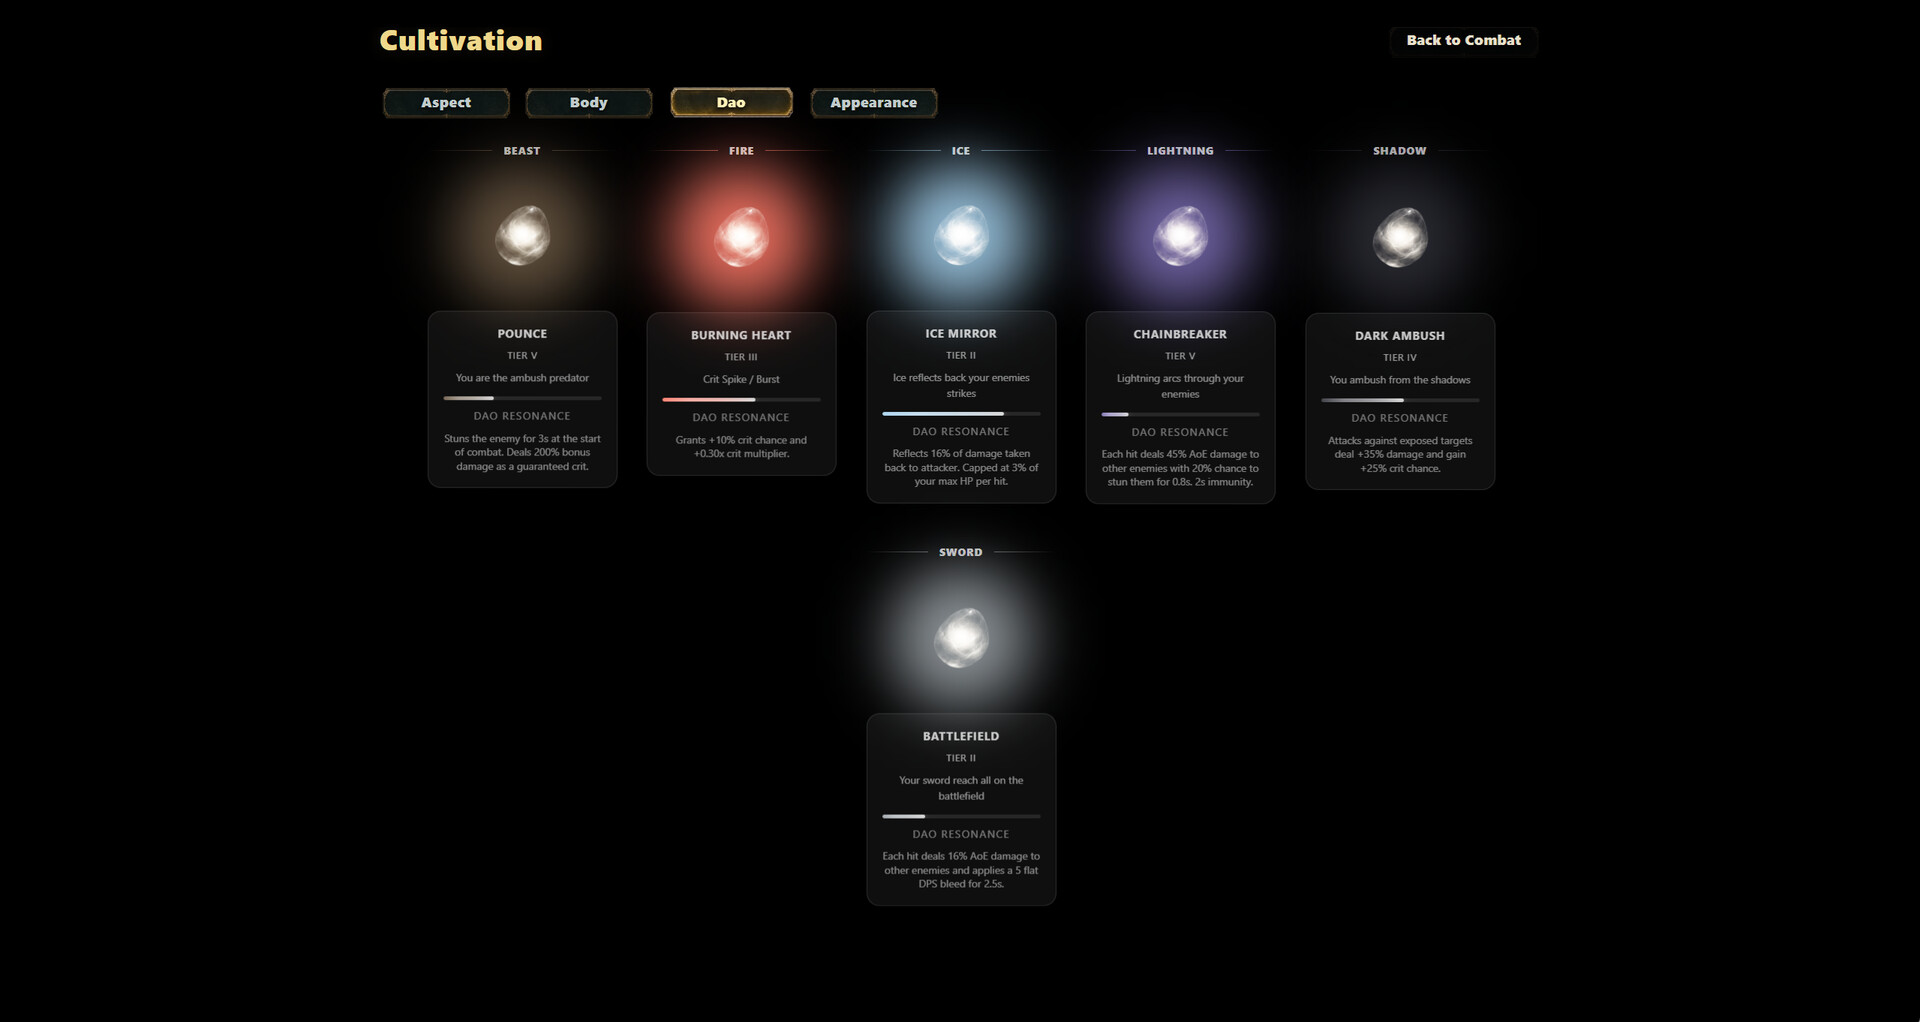Click the POUNCE card title
The image size is (1920, 1022).
522,334
